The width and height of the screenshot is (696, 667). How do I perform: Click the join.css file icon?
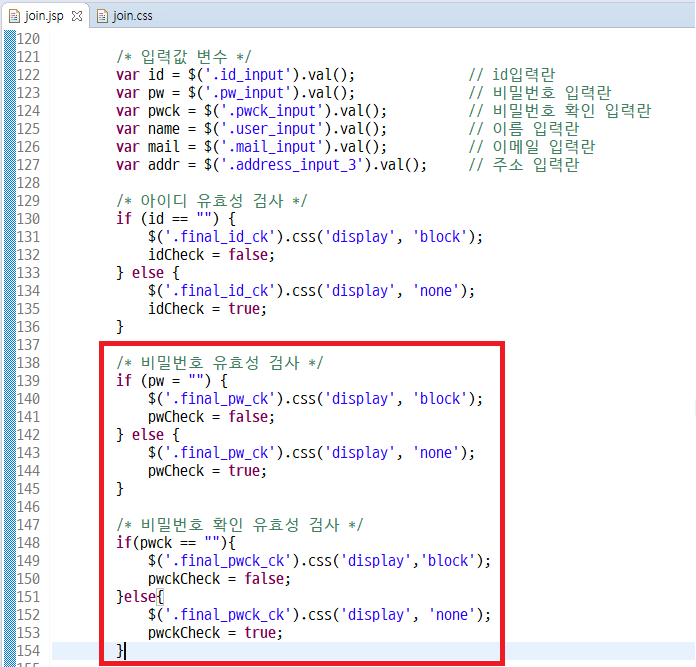(x=102, y=16)
